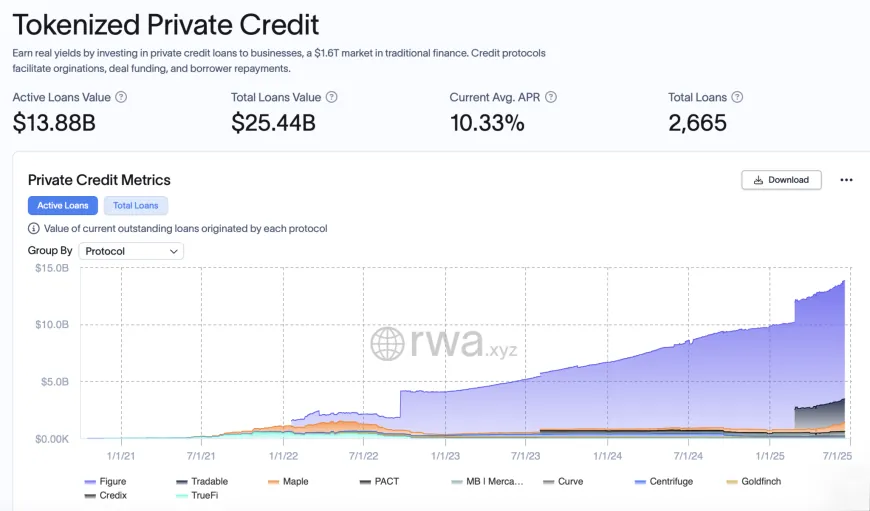870x511 pixels.
Task: Expand Group By dropdown chevron arrow
Action: [x=174, y=251]
